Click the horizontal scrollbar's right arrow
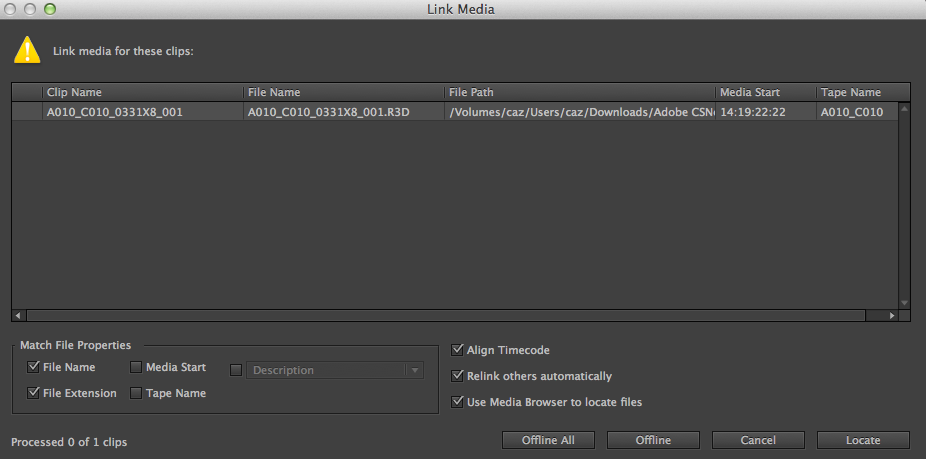Screen dimensions: 926x459 (892, 315)
